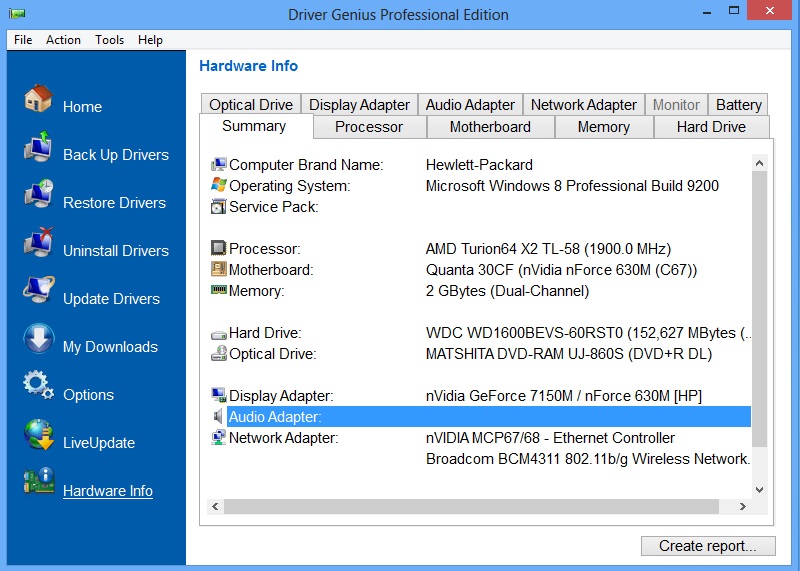Switch to the Hard Drive tab
This screenshot has width=800, height=571.
[711, 127]
